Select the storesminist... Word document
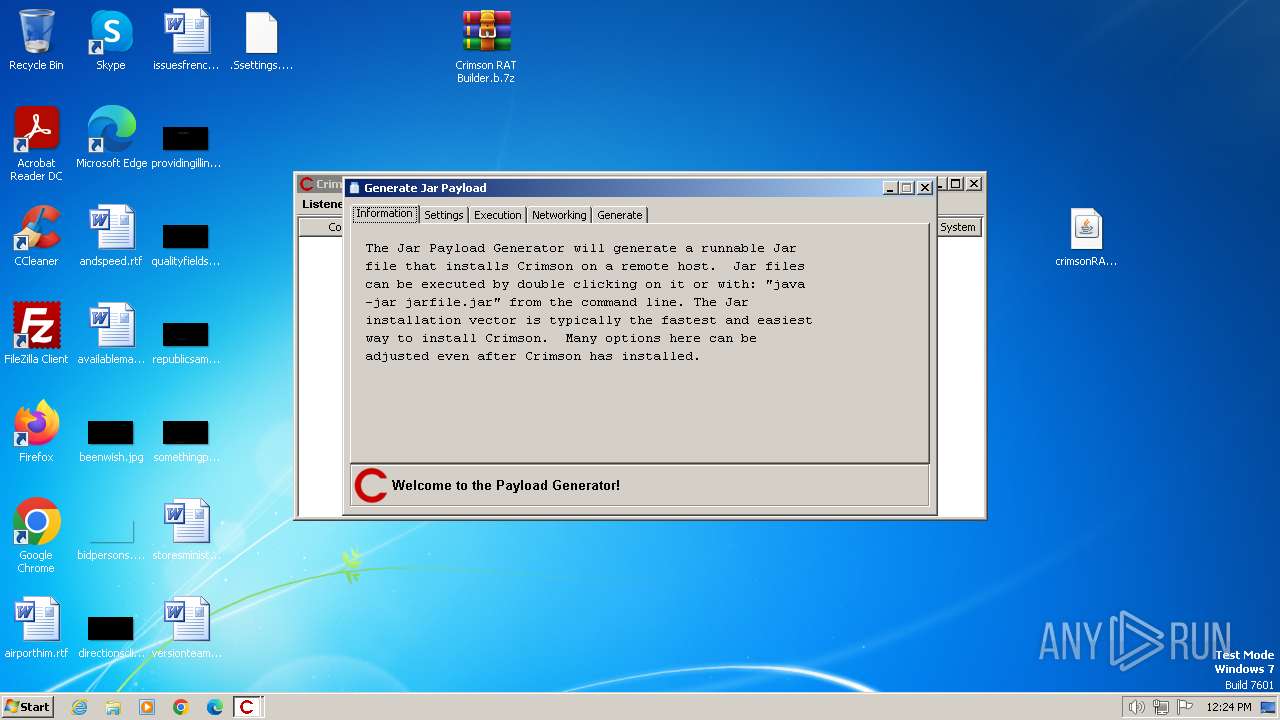The height and width of the screenshot is (720, 1280). pos(186,530)
